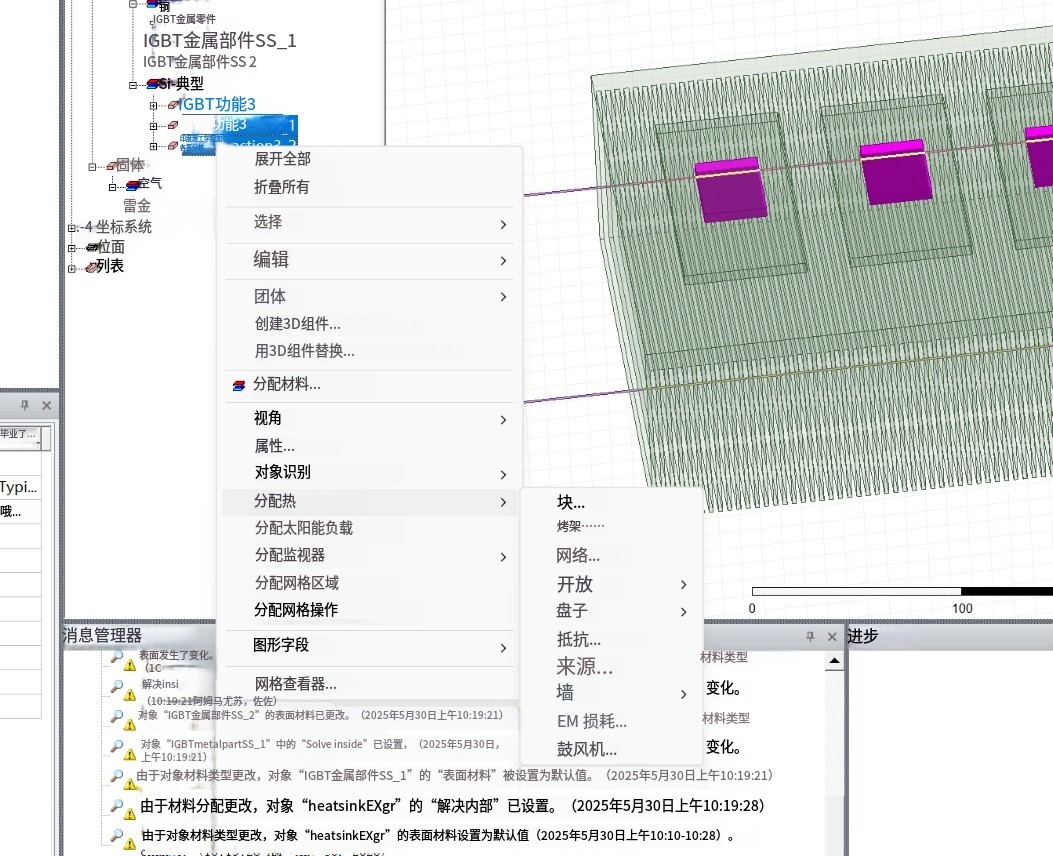Expand the 坐标系统 tree node
The height and width of the screenshot is (856, 1053).
point(72,226)
